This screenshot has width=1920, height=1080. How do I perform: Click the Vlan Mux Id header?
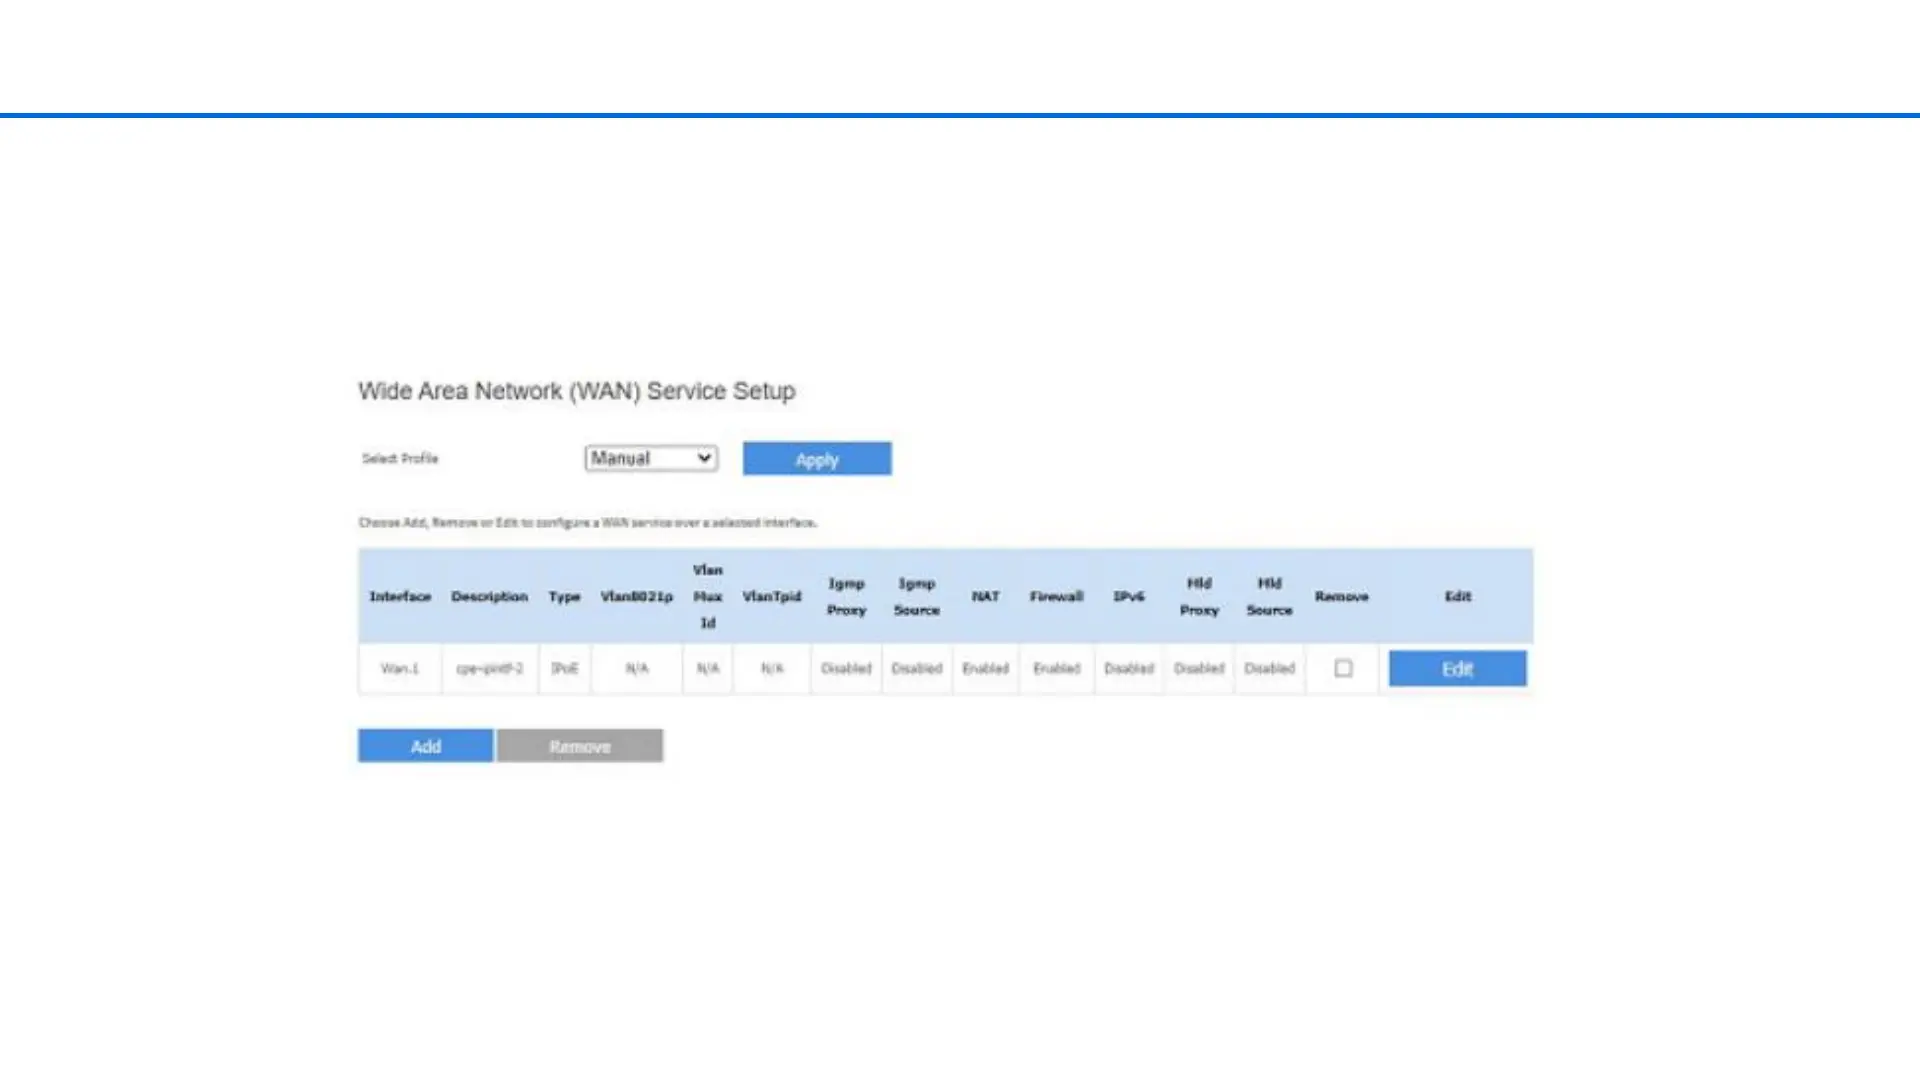(x=707, y=596)
